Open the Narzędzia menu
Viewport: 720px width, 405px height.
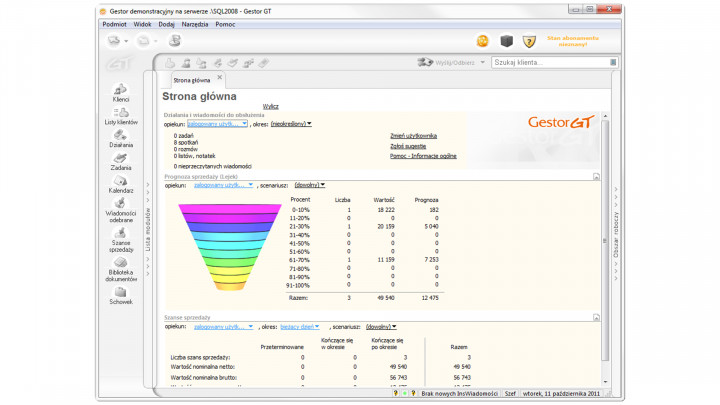[197, 22]
